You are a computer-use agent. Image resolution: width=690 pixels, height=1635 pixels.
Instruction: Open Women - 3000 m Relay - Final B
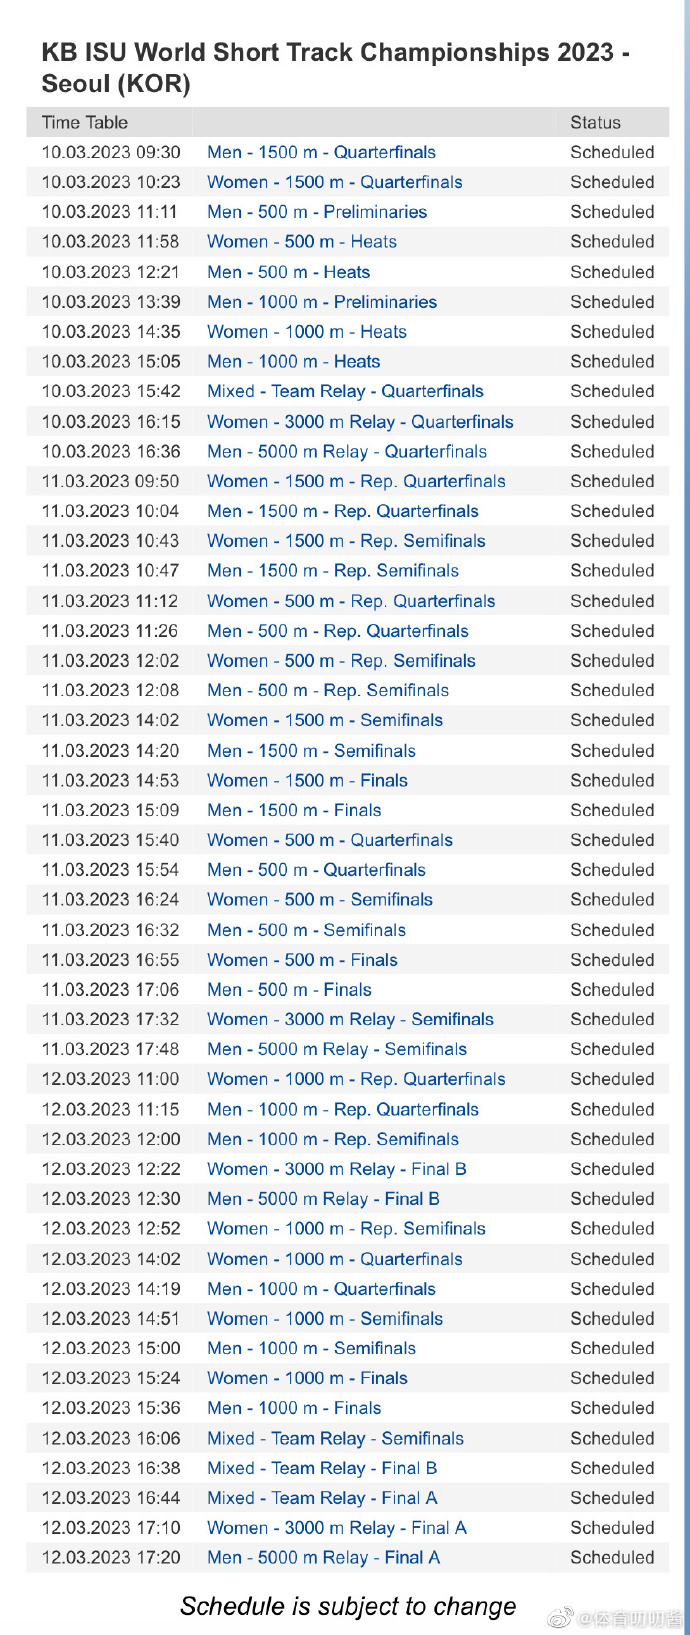(337, 1169)
